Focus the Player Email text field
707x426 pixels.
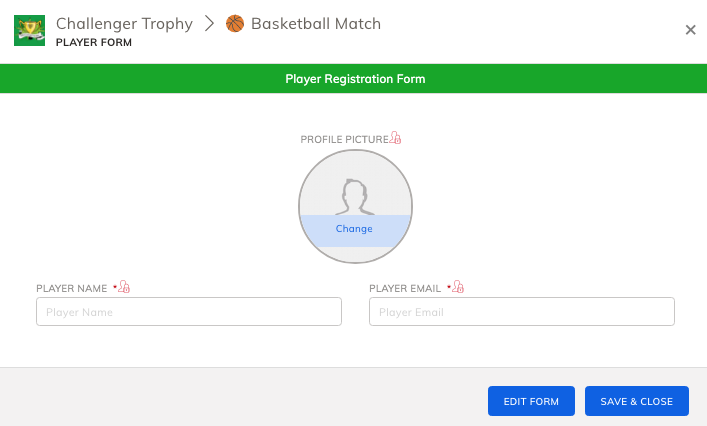coord(522,311)
